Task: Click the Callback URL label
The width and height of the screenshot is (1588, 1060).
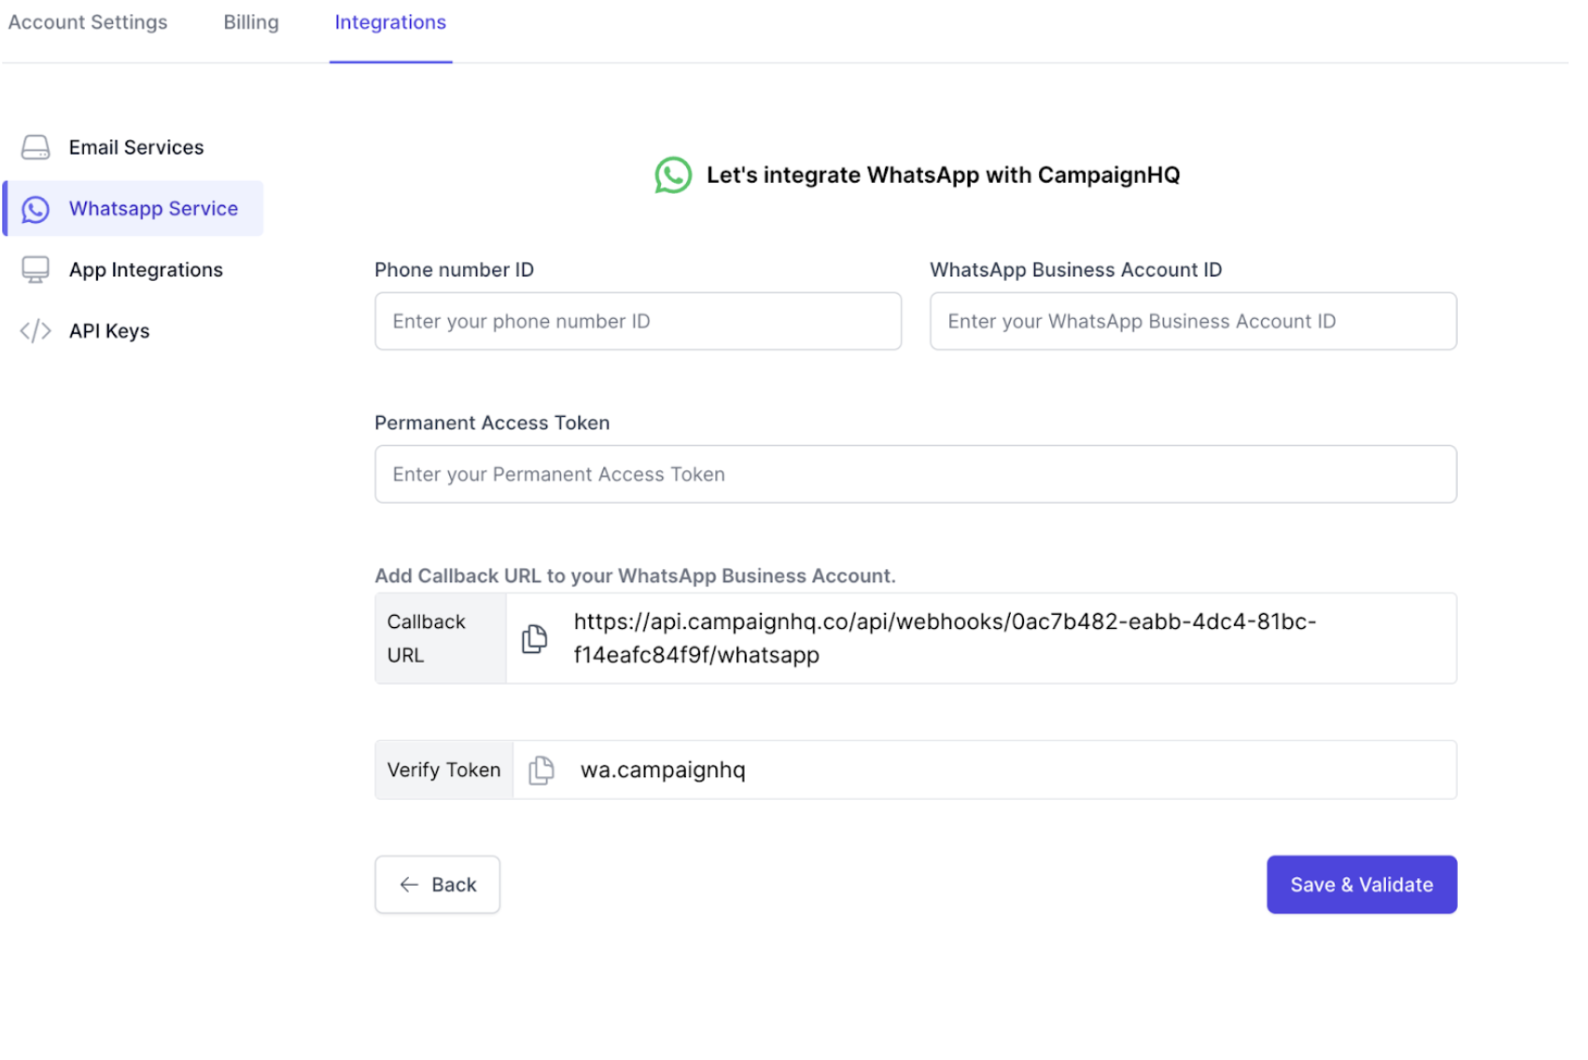Action: [426, 638]
